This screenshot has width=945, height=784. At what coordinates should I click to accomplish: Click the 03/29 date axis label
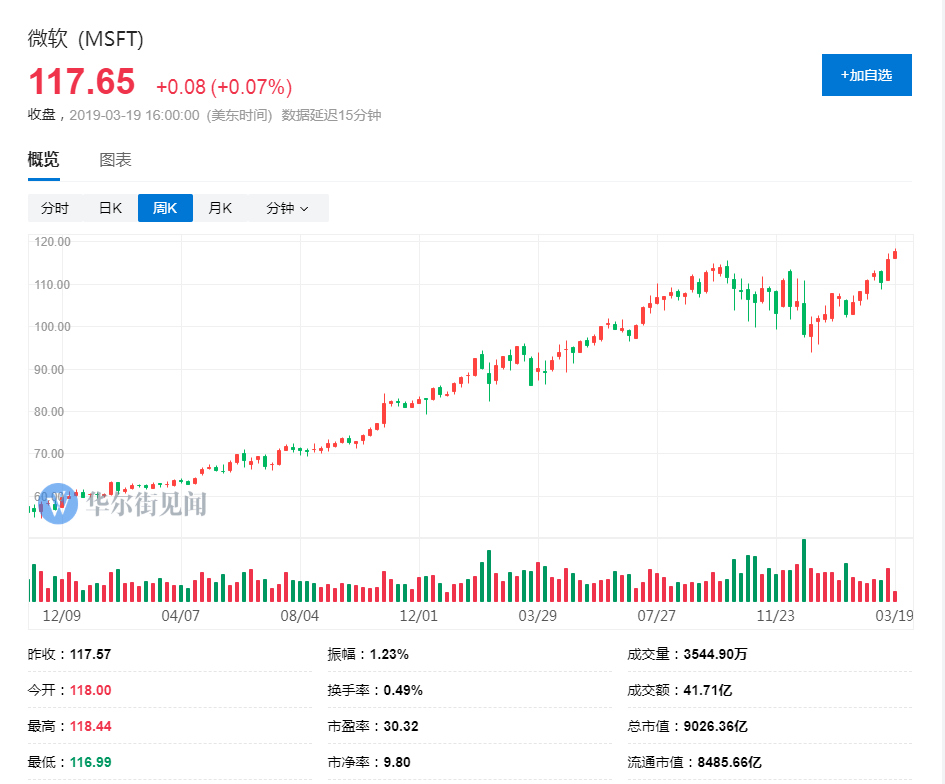click(538, 616)
